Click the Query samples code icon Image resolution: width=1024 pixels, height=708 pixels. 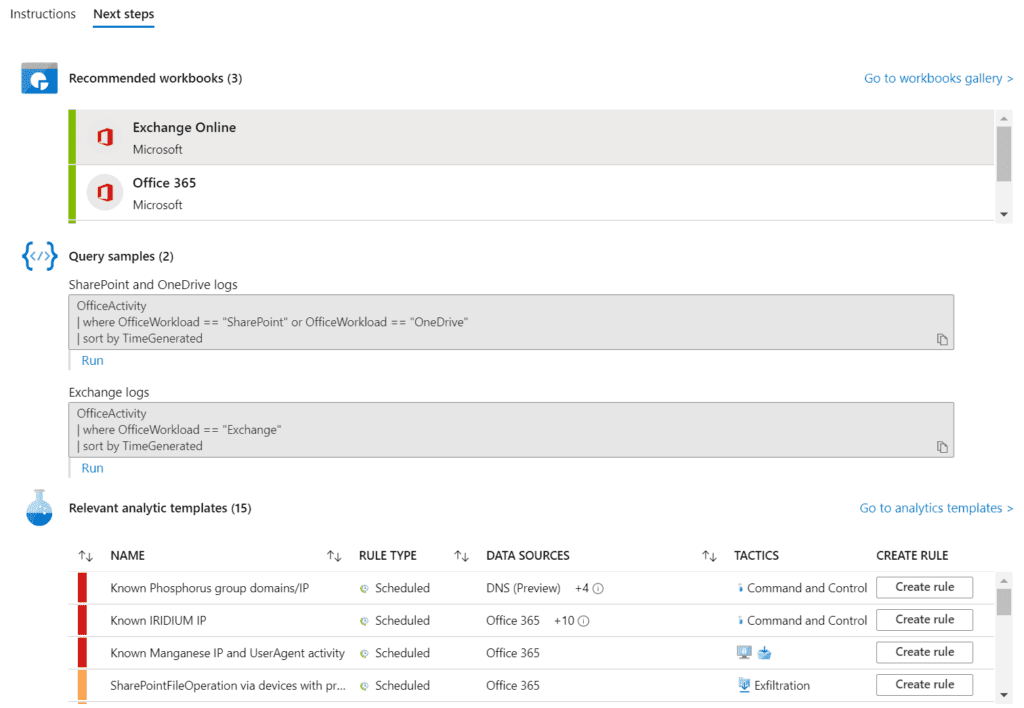(39, 256)
